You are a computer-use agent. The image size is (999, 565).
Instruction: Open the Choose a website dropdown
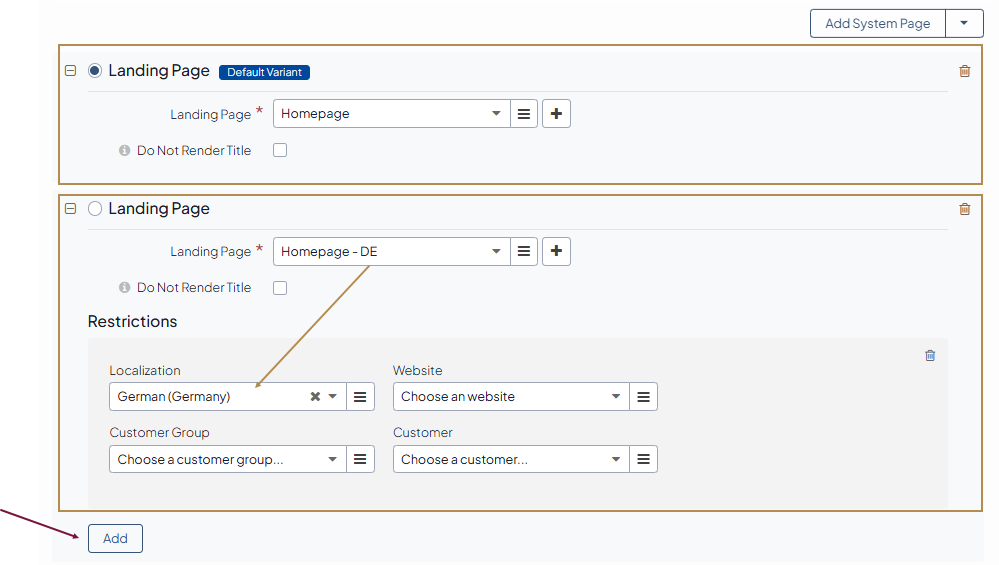510,397
